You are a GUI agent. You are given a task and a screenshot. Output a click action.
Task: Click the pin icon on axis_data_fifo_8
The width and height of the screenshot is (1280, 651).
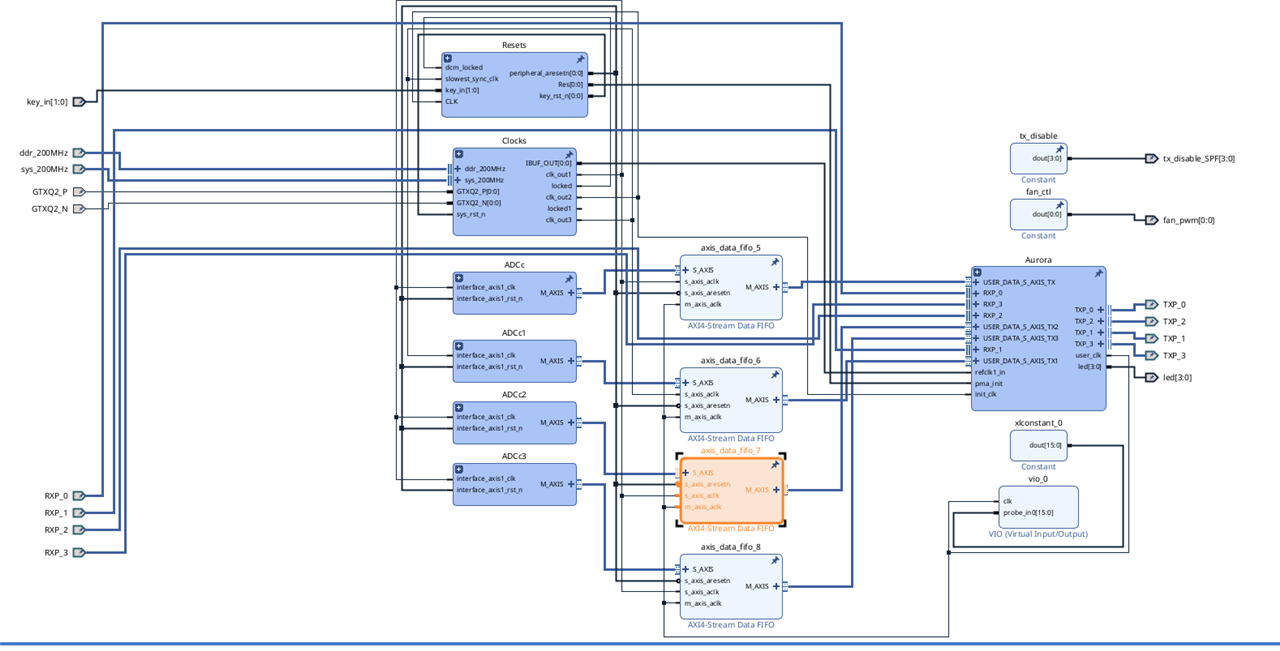[x=775, y=561]
